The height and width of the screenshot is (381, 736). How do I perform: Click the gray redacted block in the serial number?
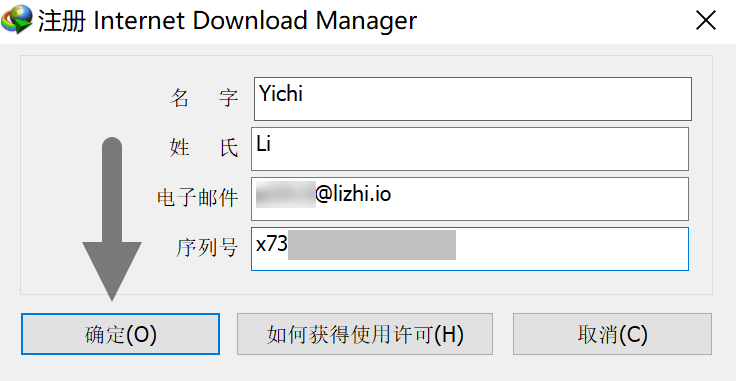point(372,245)
